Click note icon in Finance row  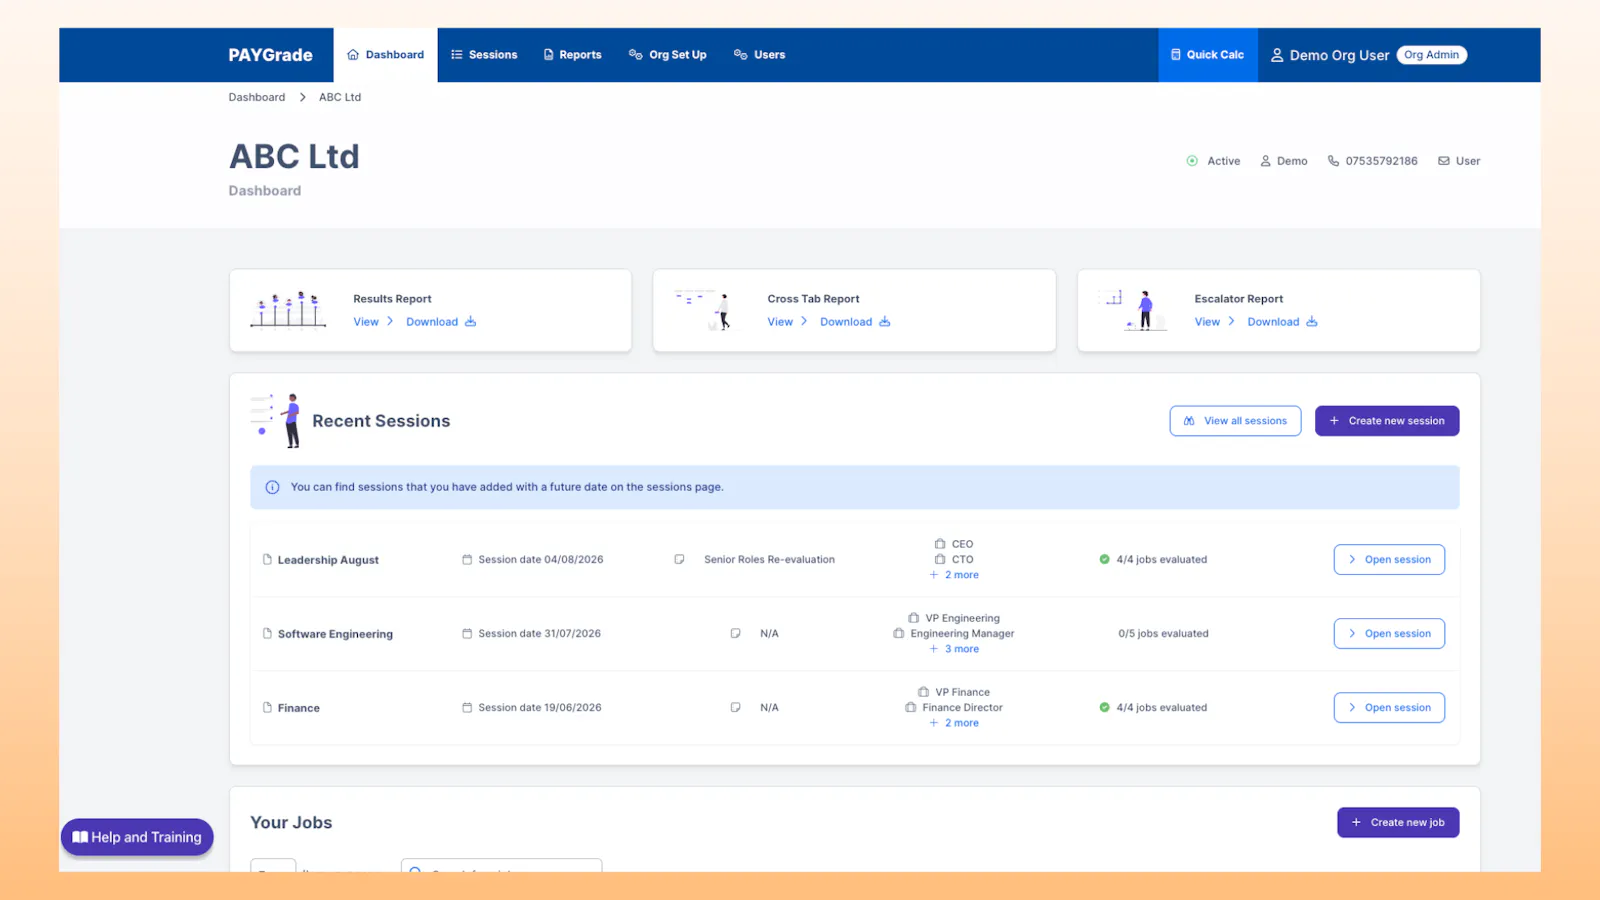click(x=735, y=708)
